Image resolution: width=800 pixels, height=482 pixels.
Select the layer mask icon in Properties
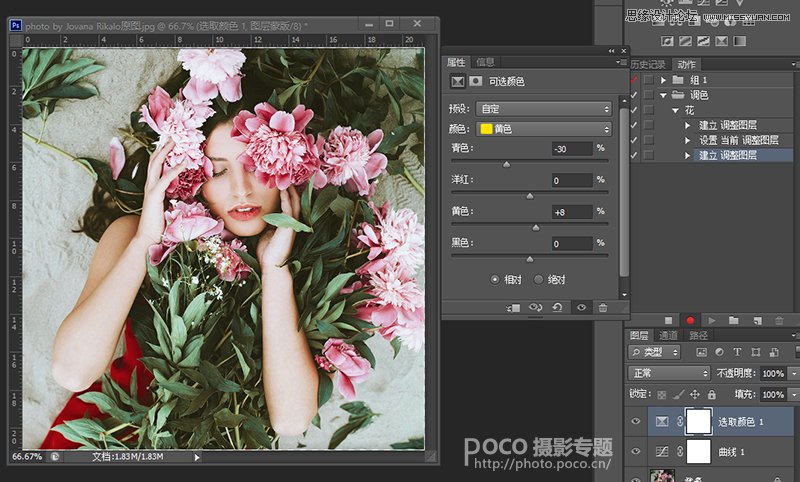pos(476,81)
